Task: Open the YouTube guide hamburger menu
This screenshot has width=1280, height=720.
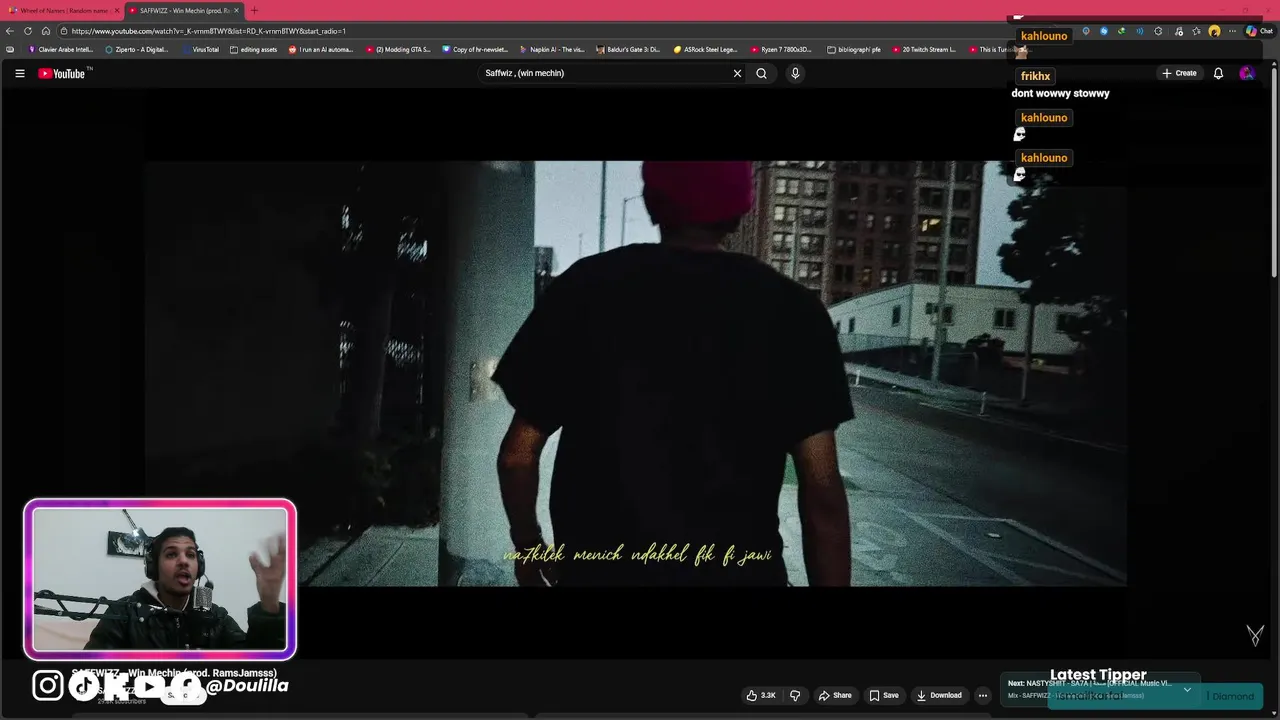Action: [19, 73]
